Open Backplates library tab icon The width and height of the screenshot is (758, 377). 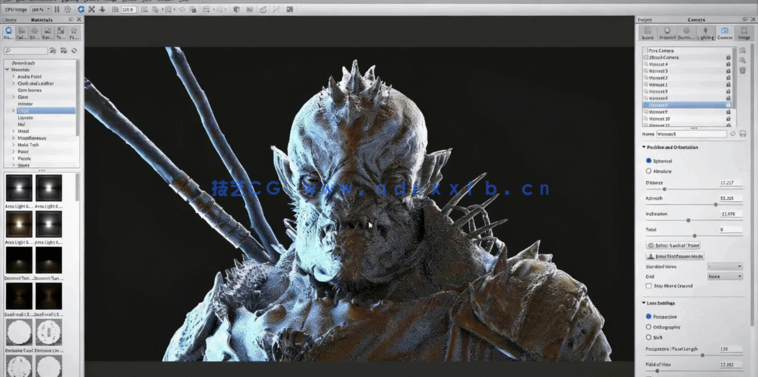pos(48,32)
